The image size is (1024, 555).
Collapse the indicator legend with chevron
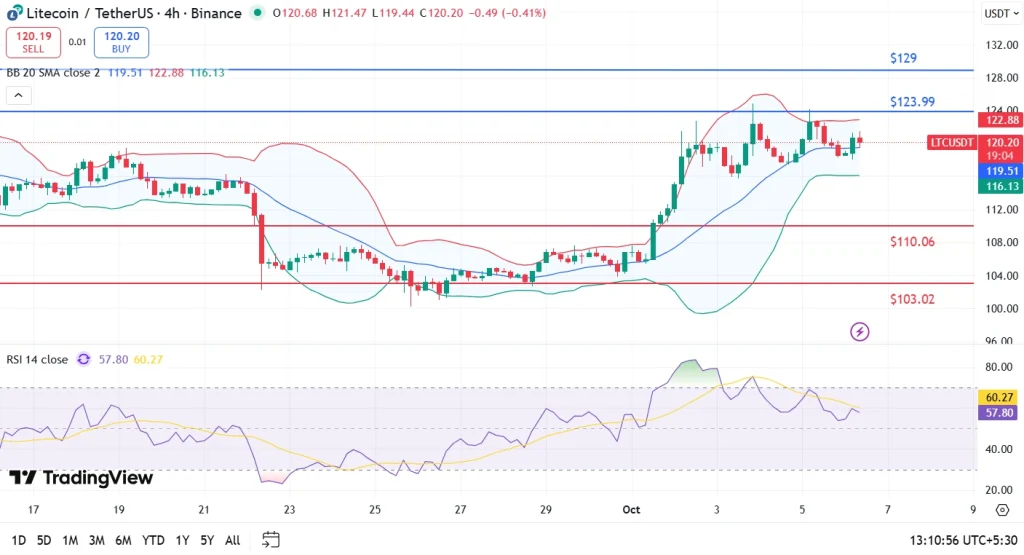(18, 96)
